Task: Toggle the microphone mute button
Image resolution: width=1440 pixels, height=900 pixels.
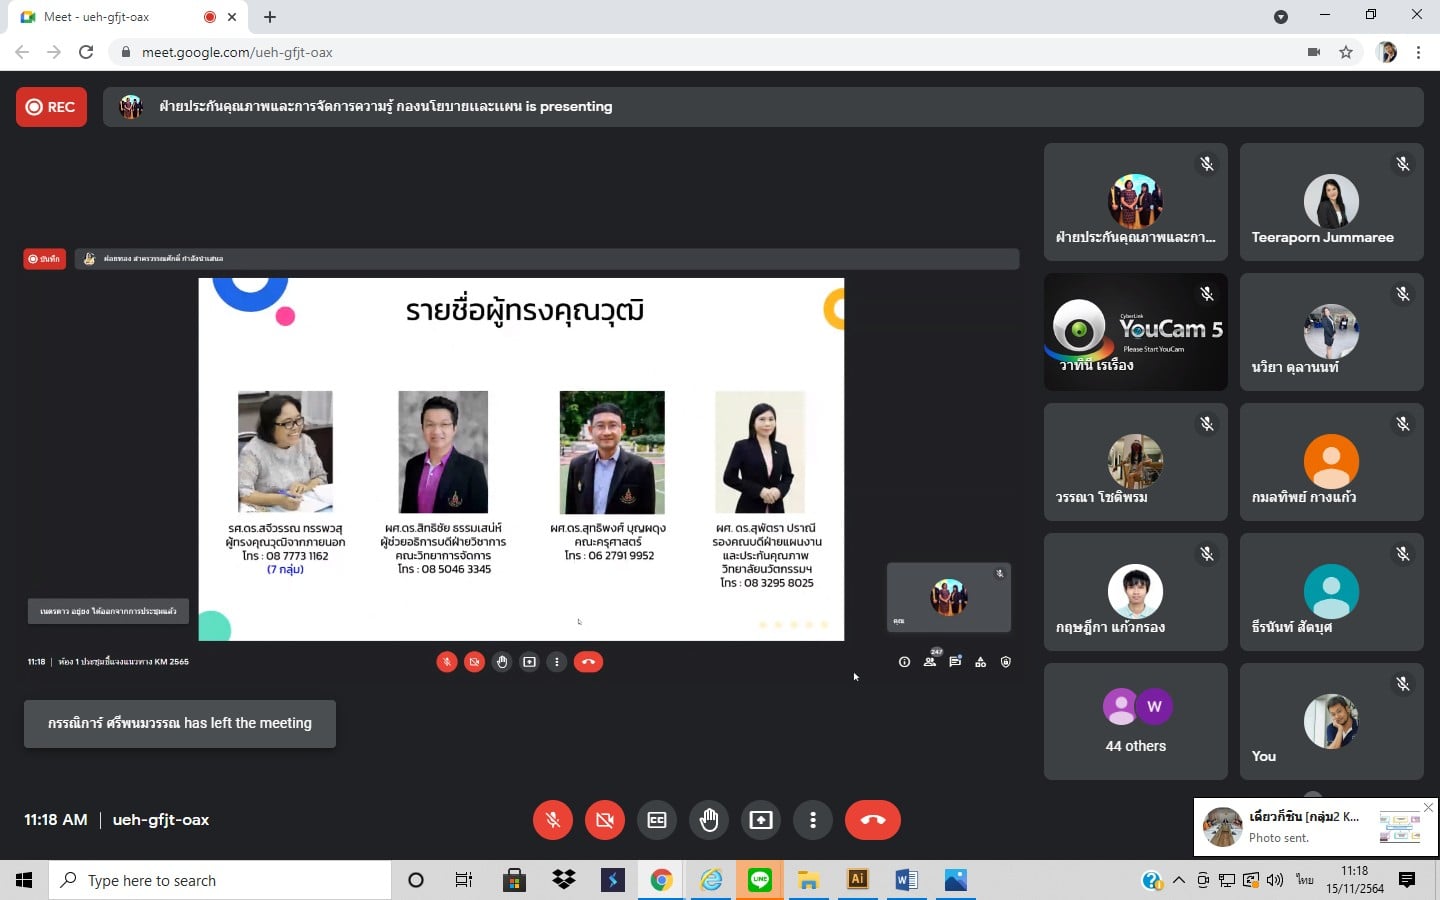Action: 553,820
